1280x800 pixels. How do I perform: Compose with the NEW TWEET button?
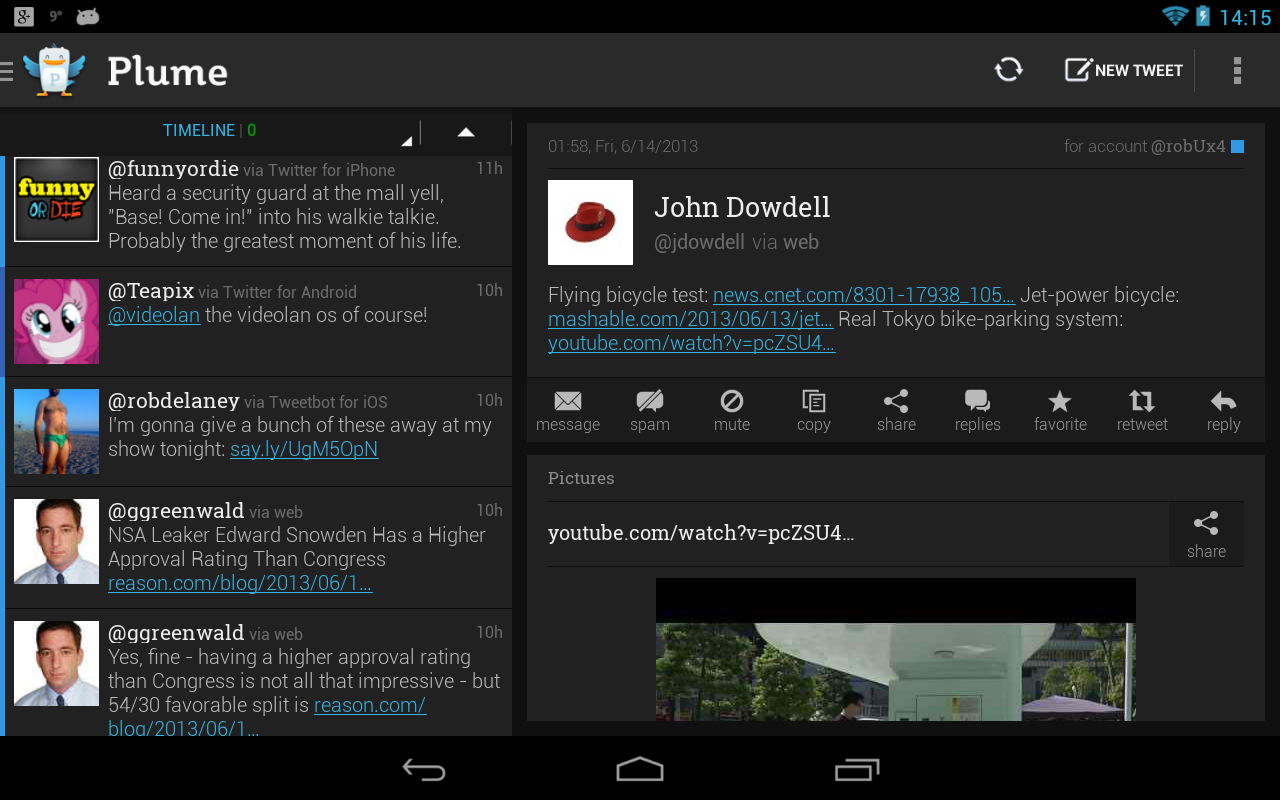coord(1124,70)
